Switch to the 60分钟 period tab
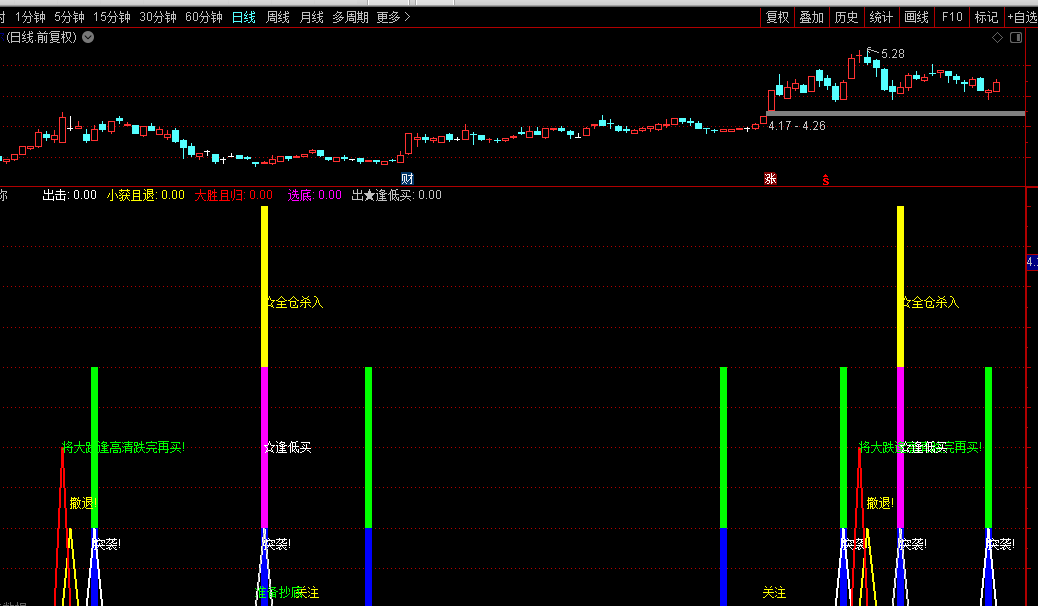This screenshot has height=606, width=1038. (204, 17)
